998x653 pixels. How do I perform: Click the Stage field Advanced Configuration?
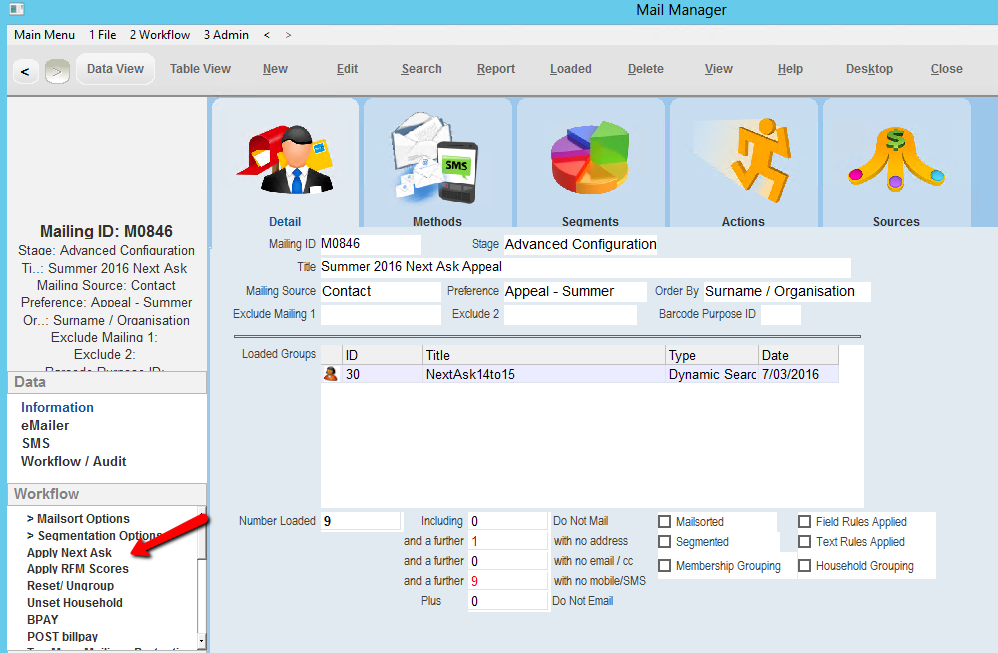pos(580,244)
